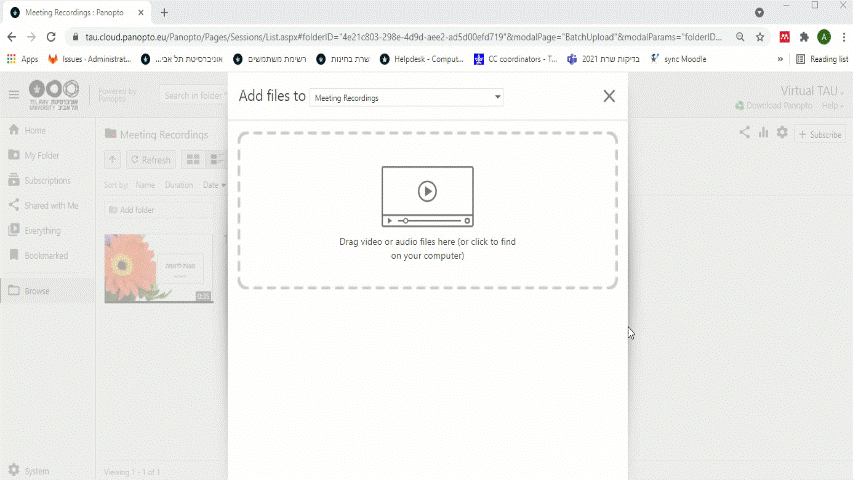
Task: Click the Refresh button
Action: pos(151,160)
